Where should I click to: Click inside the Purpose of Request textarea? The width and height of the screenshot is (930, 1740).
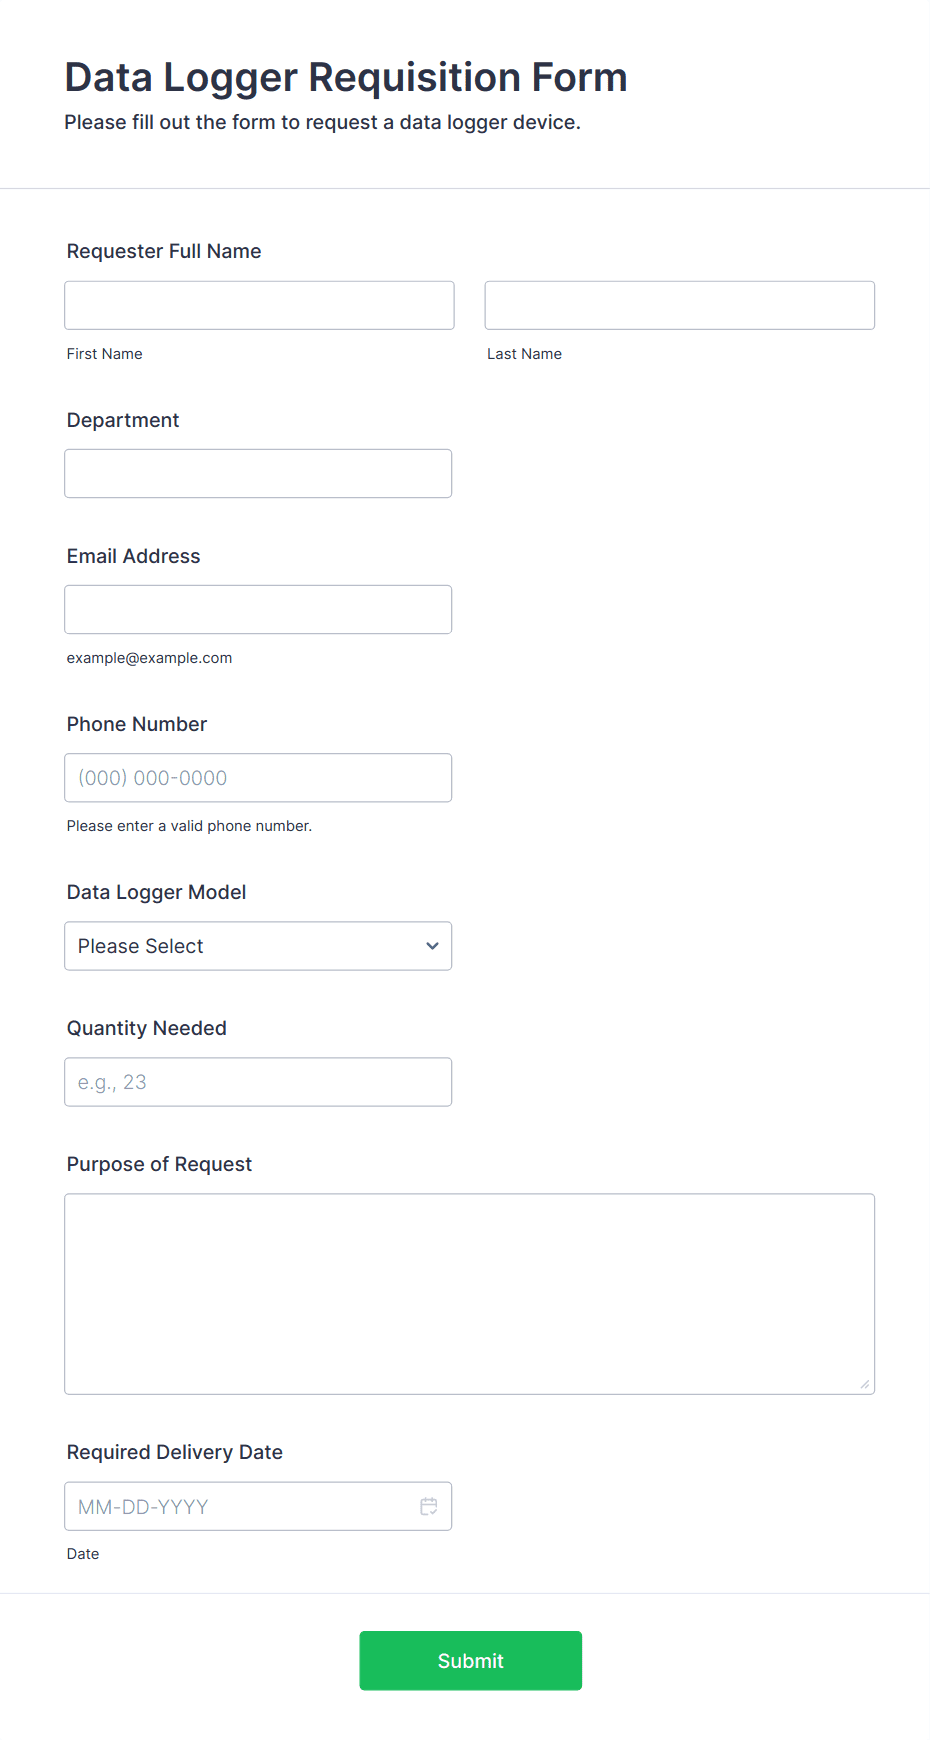click(469, 1293)
